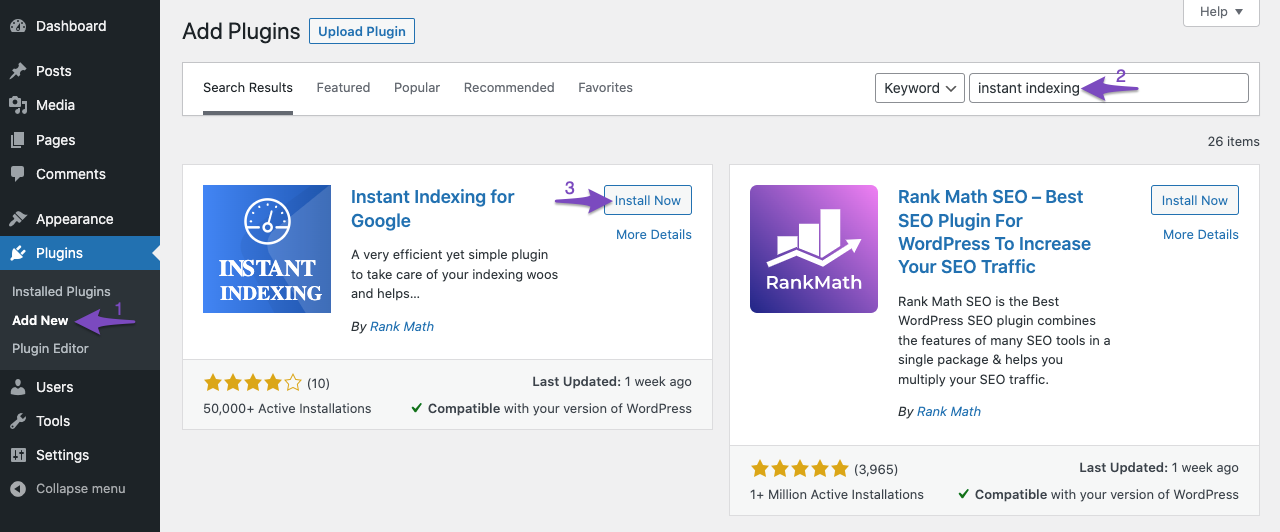Open the Settings menu item

pos(80,455)
